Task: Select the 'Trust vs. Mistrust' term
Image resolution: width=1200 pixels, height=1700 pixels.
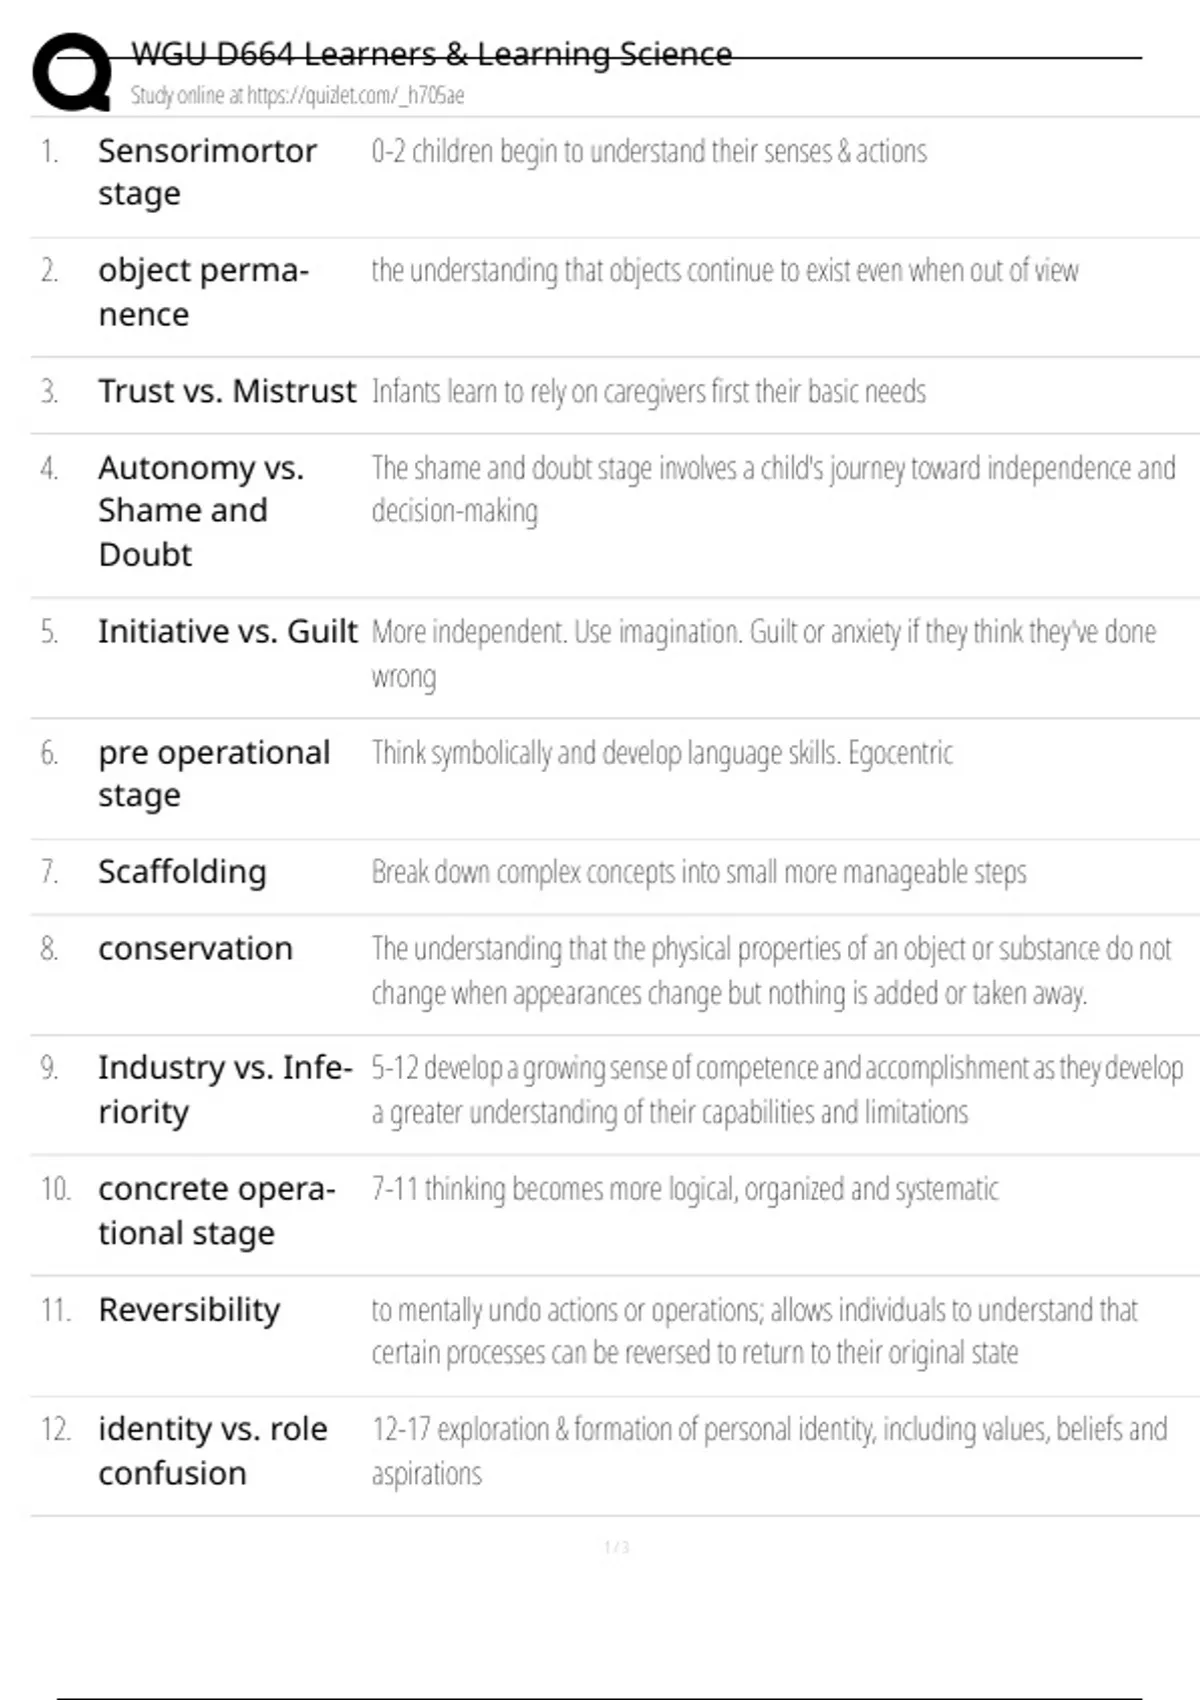Action: point(227,391)
